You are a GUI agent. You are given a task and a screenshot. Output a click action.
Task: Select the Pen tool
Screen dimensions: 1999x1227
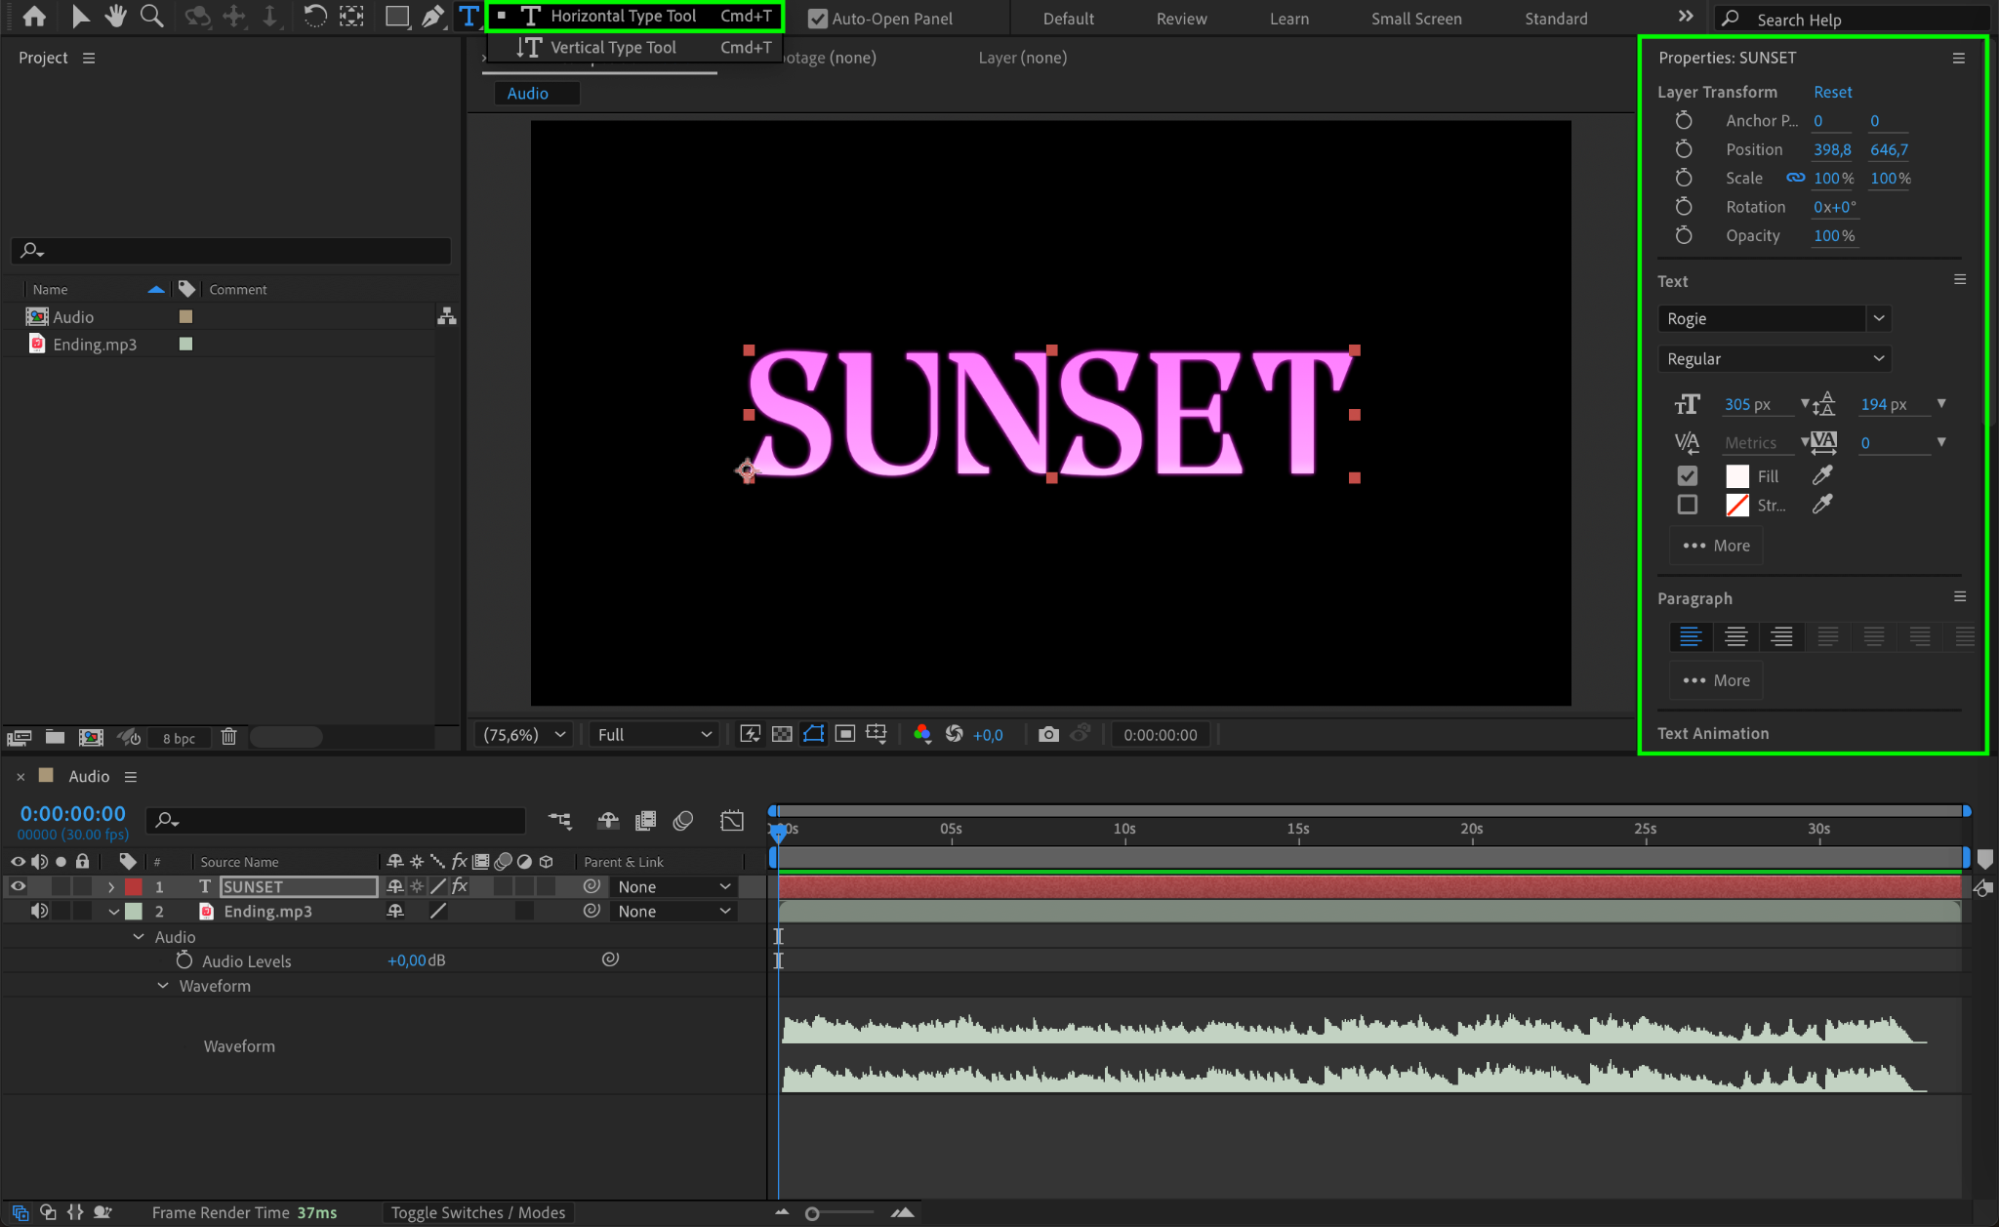click(x=432, y=16)
